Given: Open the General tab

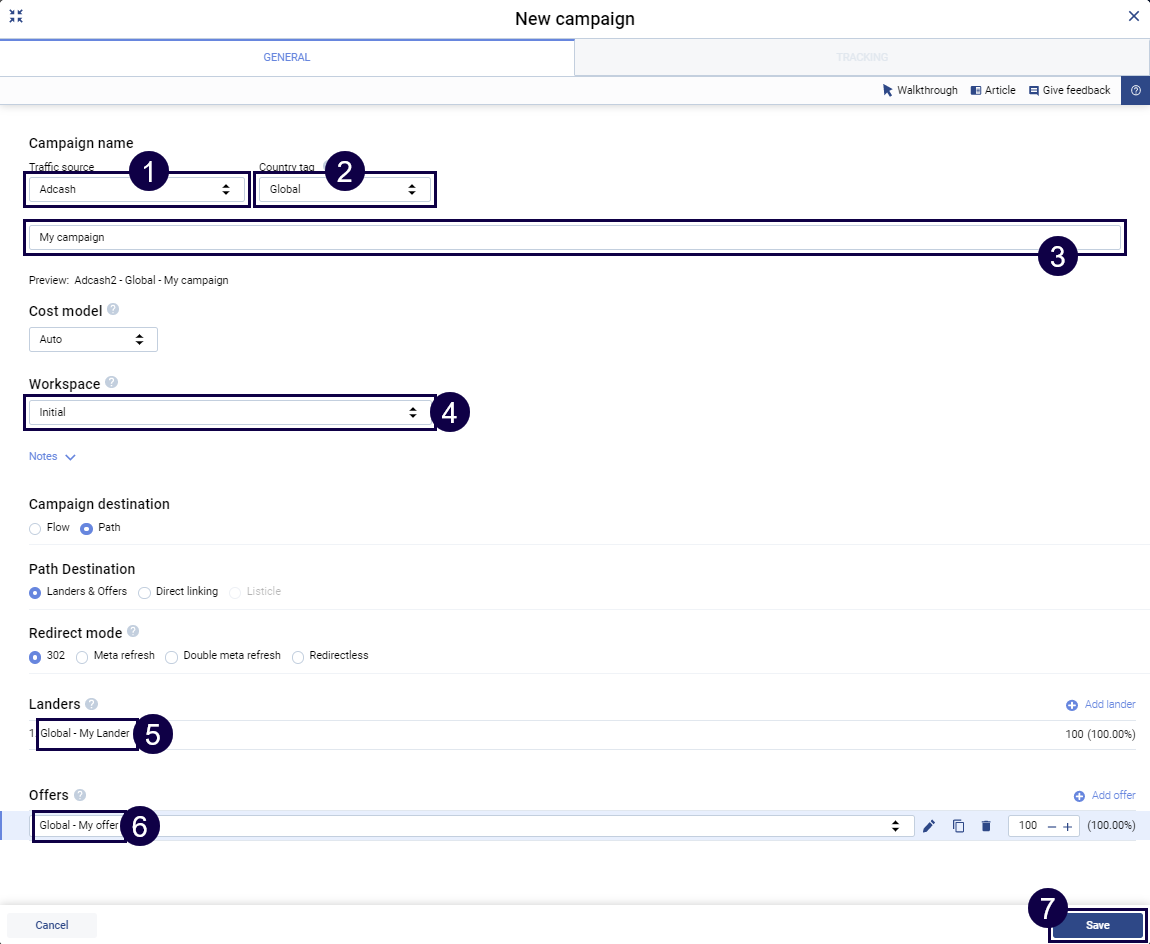Looking at the screenshot, I should coord(287,58).
